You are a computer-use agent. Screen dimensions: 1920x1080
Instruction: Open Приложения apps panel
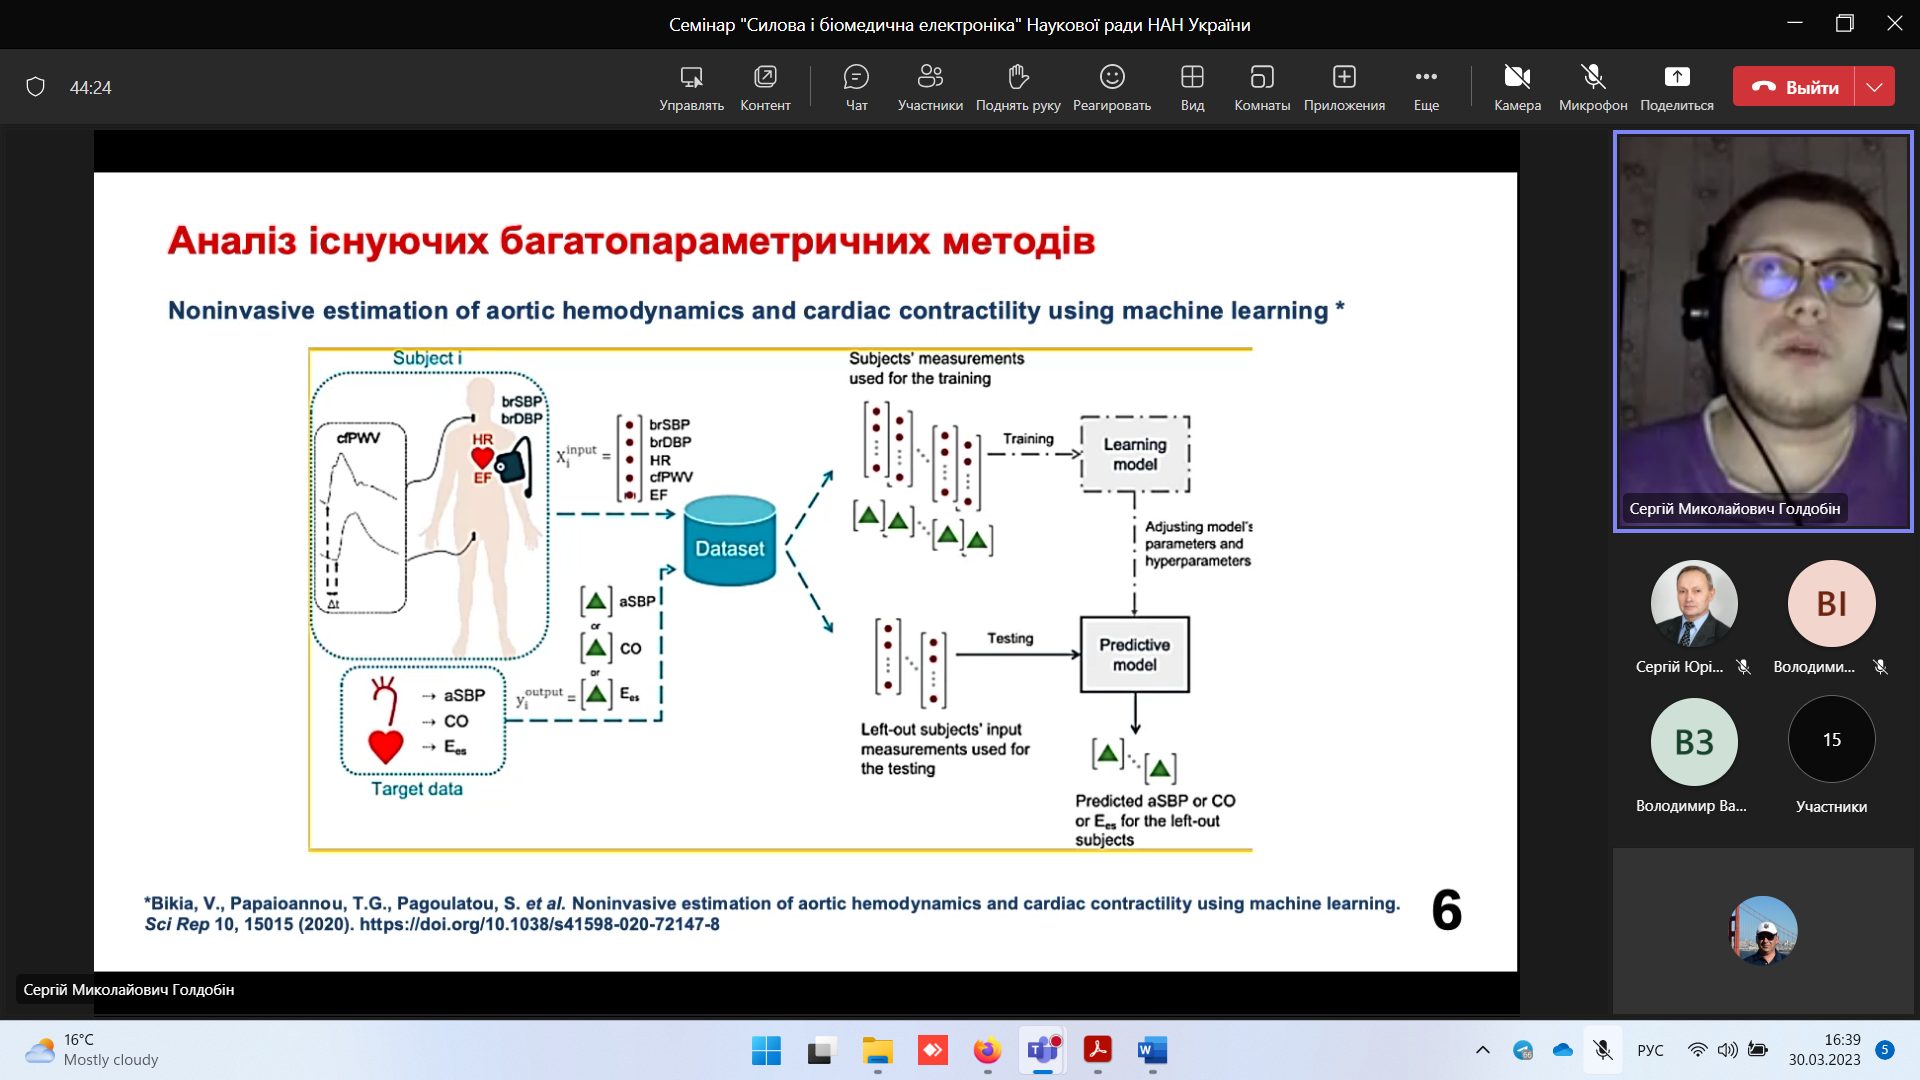click(1344, 87)
